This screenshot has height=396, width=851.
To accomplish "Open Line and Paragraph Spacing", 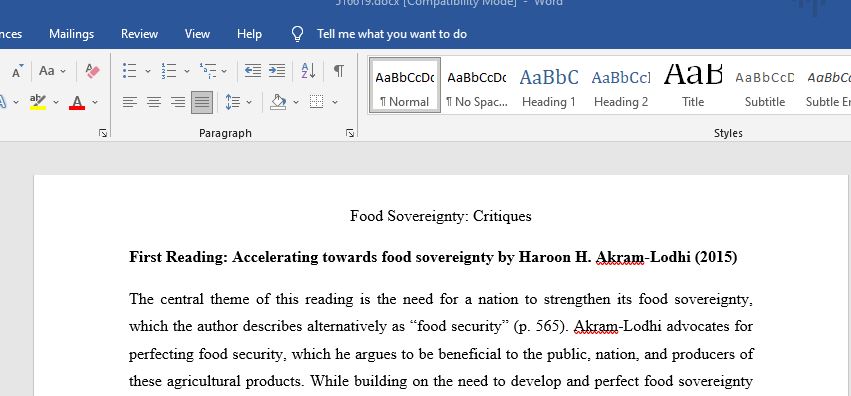I will 233,102.
